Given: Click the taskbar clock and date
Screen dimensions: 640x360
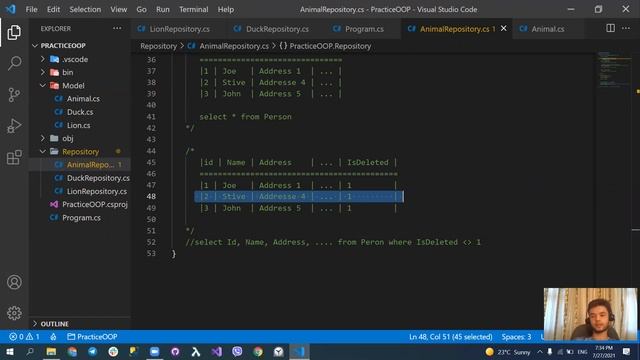Looking at the screenshot, I should click(603, 351).
